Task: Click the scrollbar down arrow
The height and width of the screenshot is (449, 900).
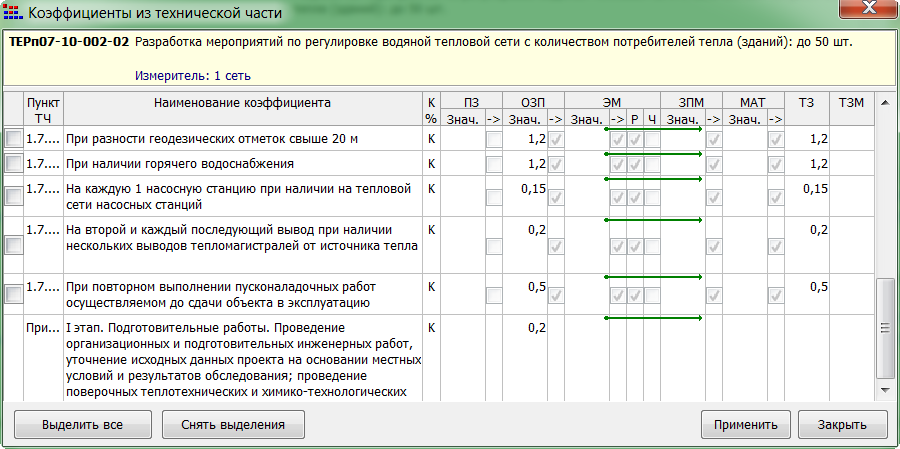Action: click(x=885, y=390)
